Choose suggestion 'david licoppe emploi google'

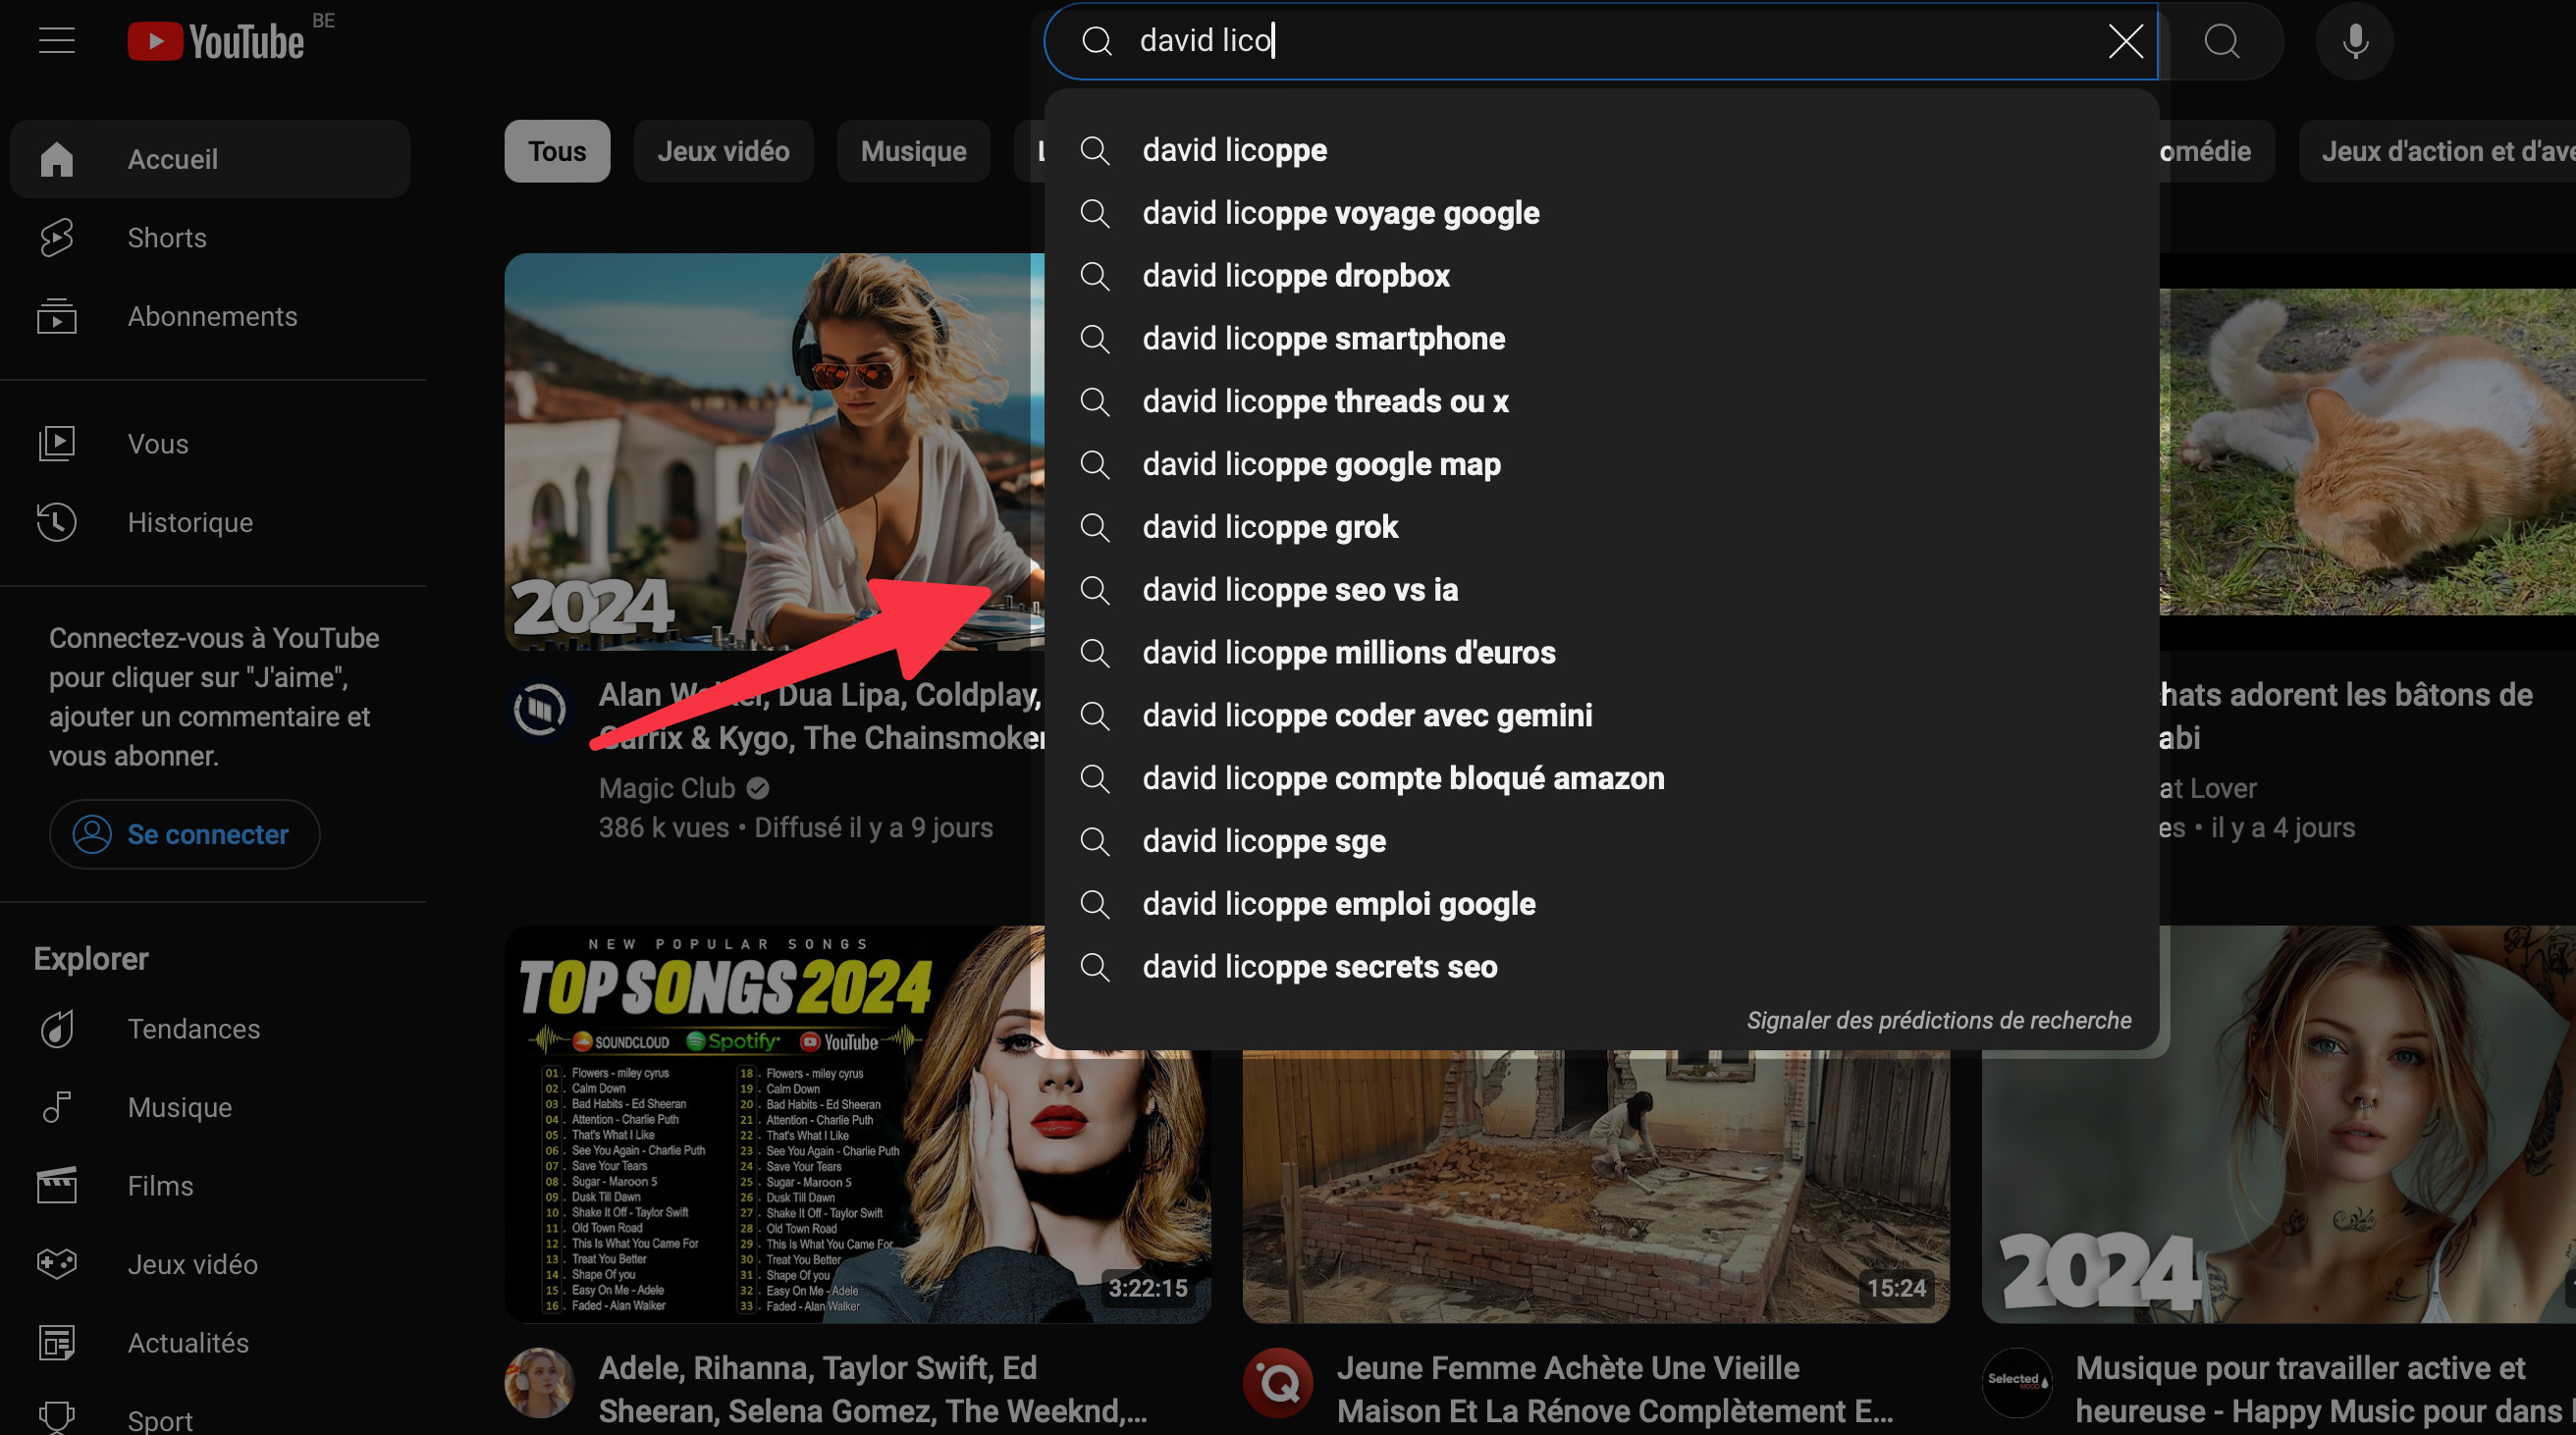(x=1600, y=904)
